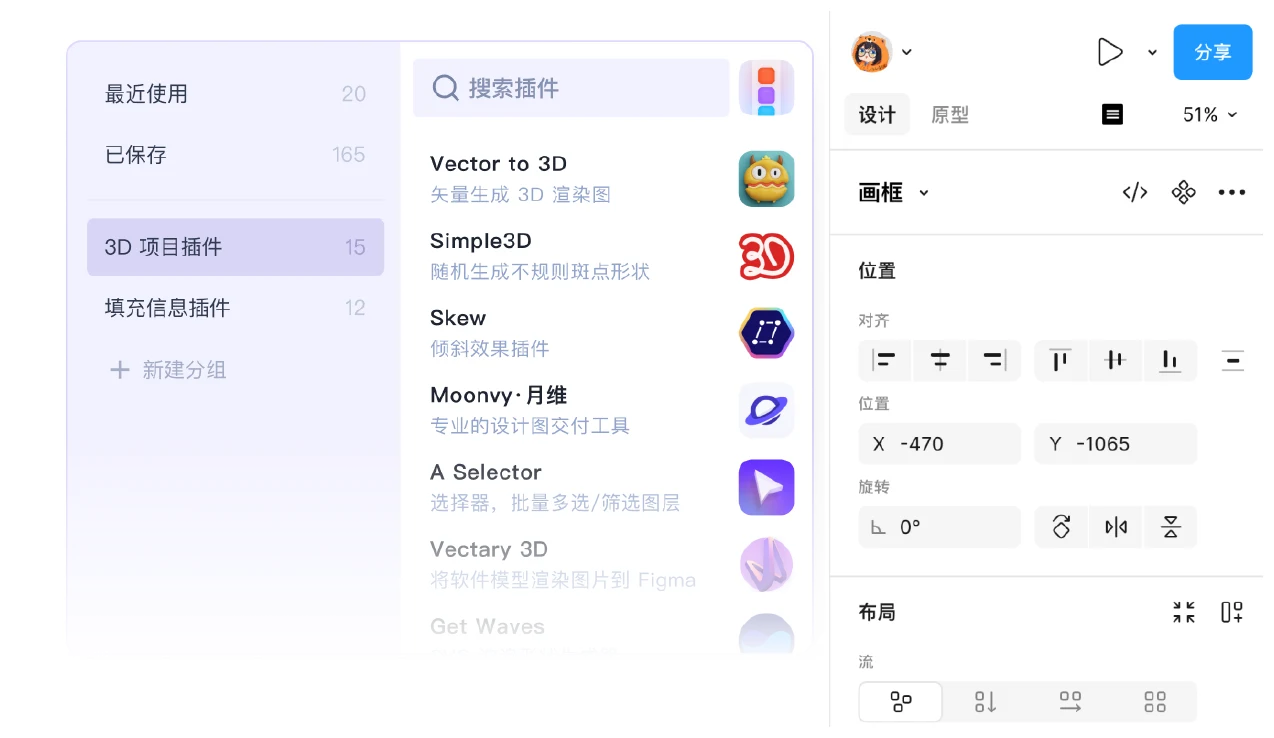Image resolution: width=1274 pixels, height=738 pixels.
Task: Click the Skew plugin name
Action: 458,318
